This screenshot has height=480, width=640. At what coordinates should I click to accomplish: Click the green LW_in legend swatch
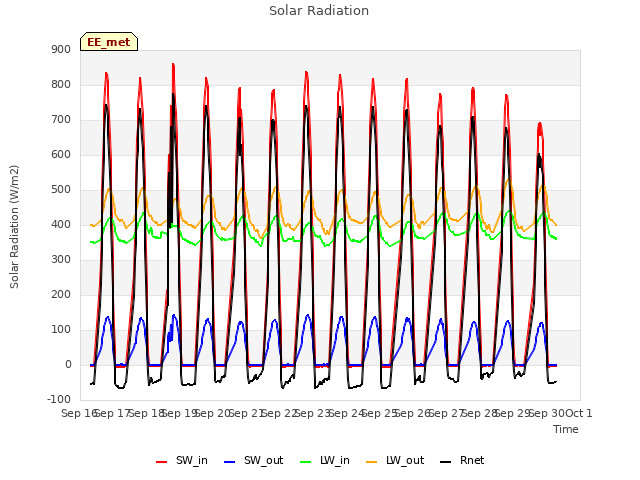tap(306, 462)
